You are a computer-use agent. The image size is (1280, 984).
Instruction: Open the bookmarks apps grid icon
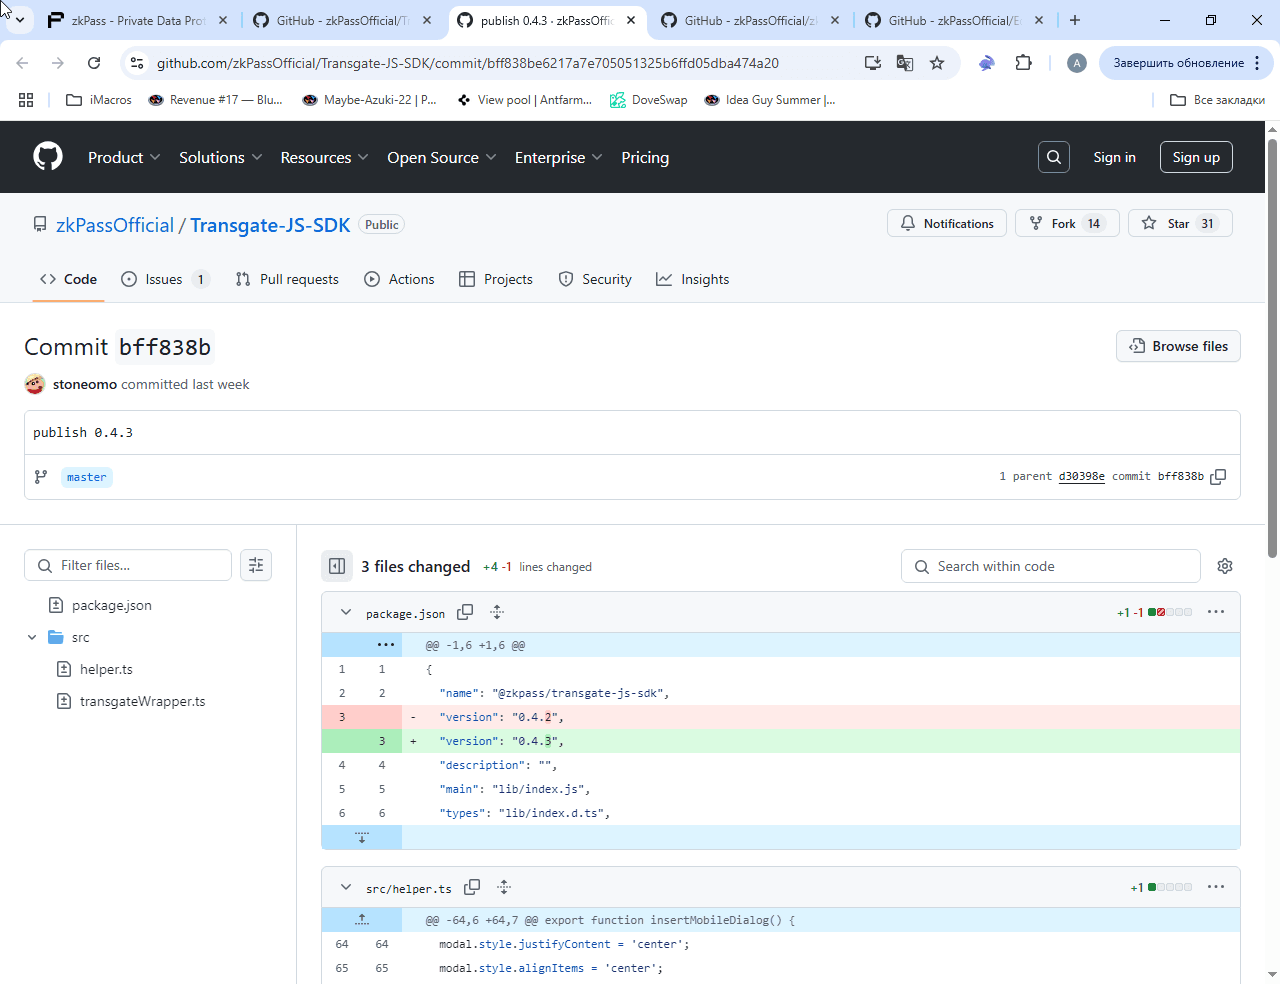[x=26, y=100]
